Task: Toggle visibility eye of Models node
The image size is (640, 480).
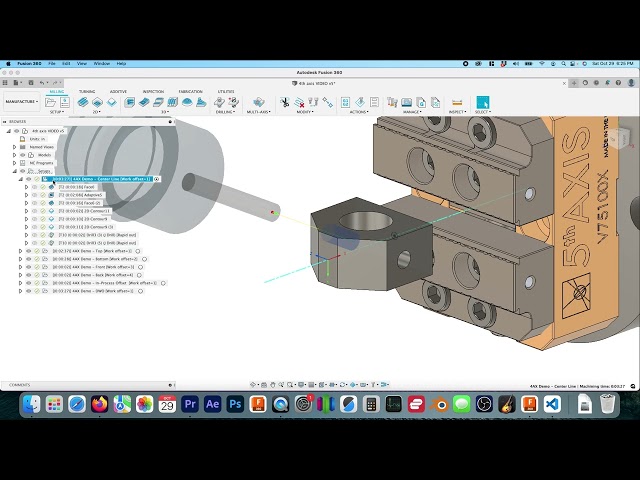Action: click(23, 155)
